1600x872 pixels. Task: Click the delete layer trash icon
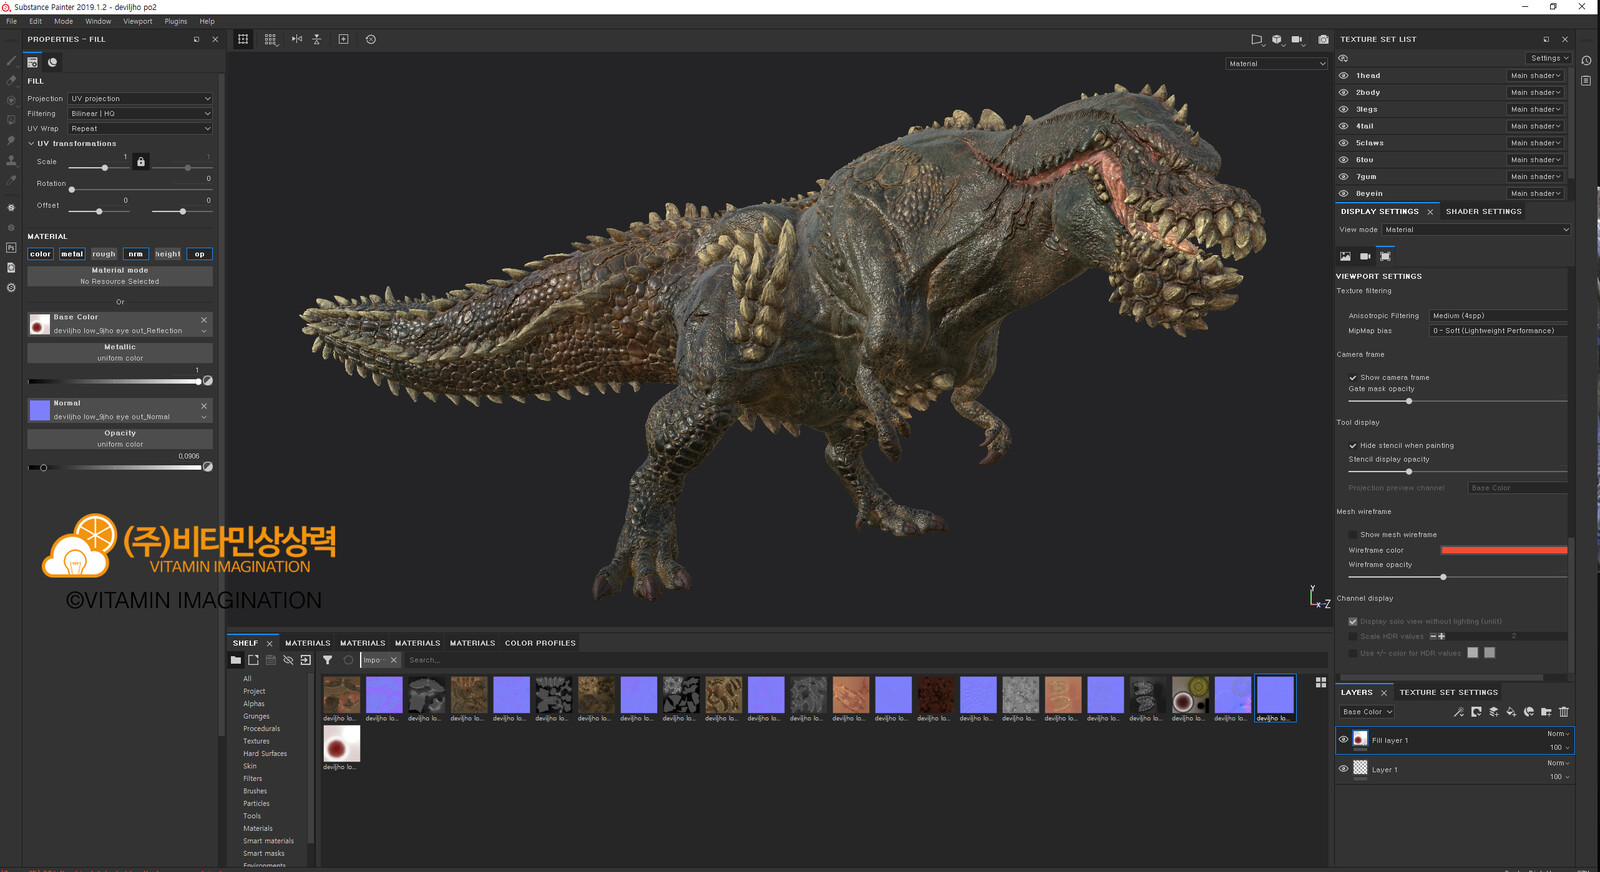pos(1564,712)
